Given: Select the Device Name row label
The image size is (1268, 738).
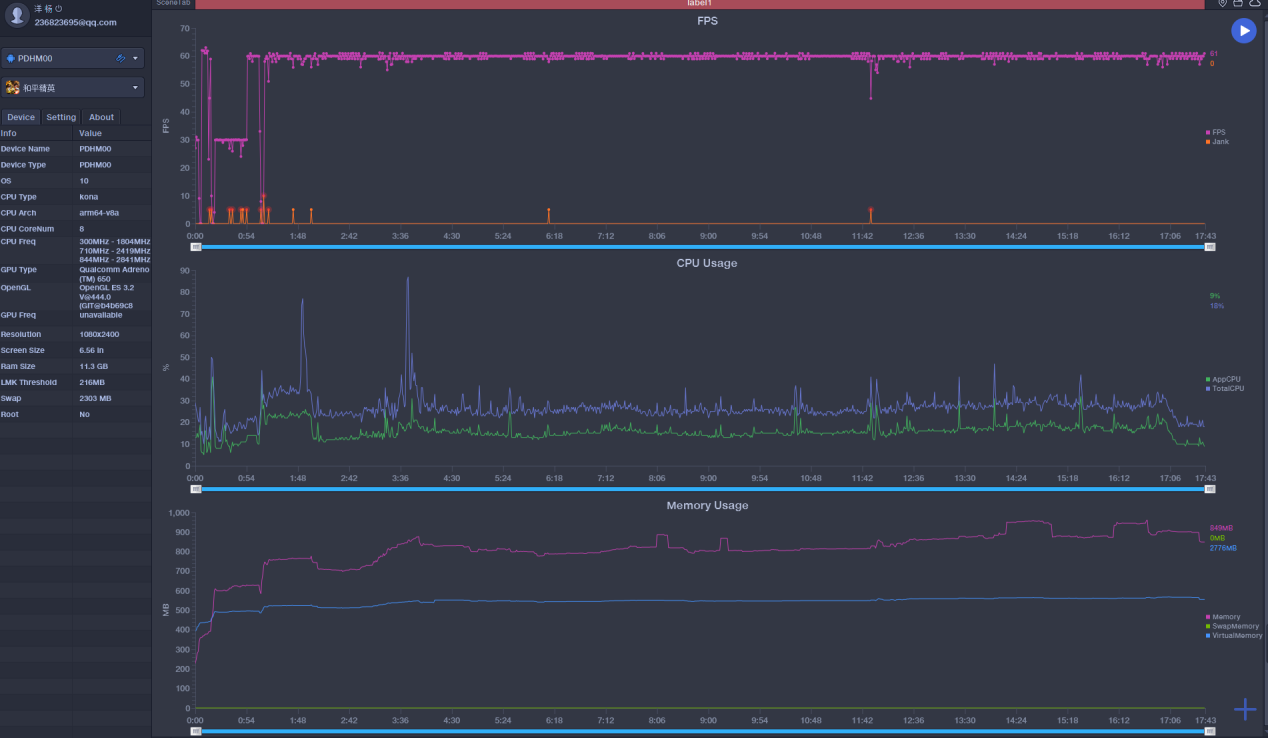Looking at the screenshot, I should (25, 149).
